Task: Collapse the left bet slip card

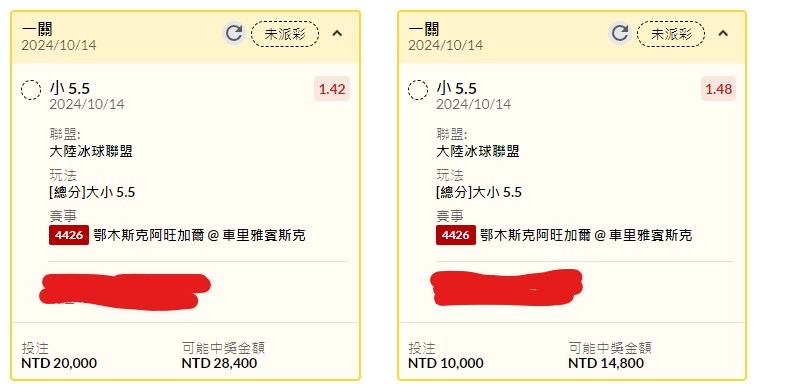Action: point(337,34)
